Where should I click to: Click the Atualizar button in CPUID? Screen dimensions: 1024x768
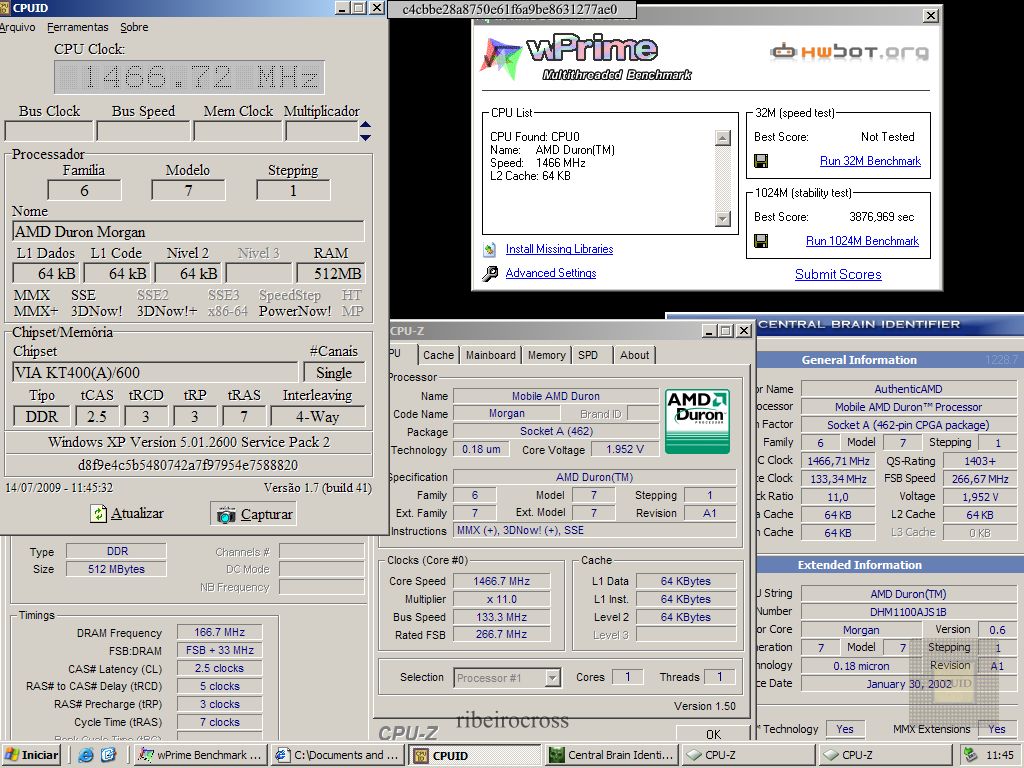[127, 513]
